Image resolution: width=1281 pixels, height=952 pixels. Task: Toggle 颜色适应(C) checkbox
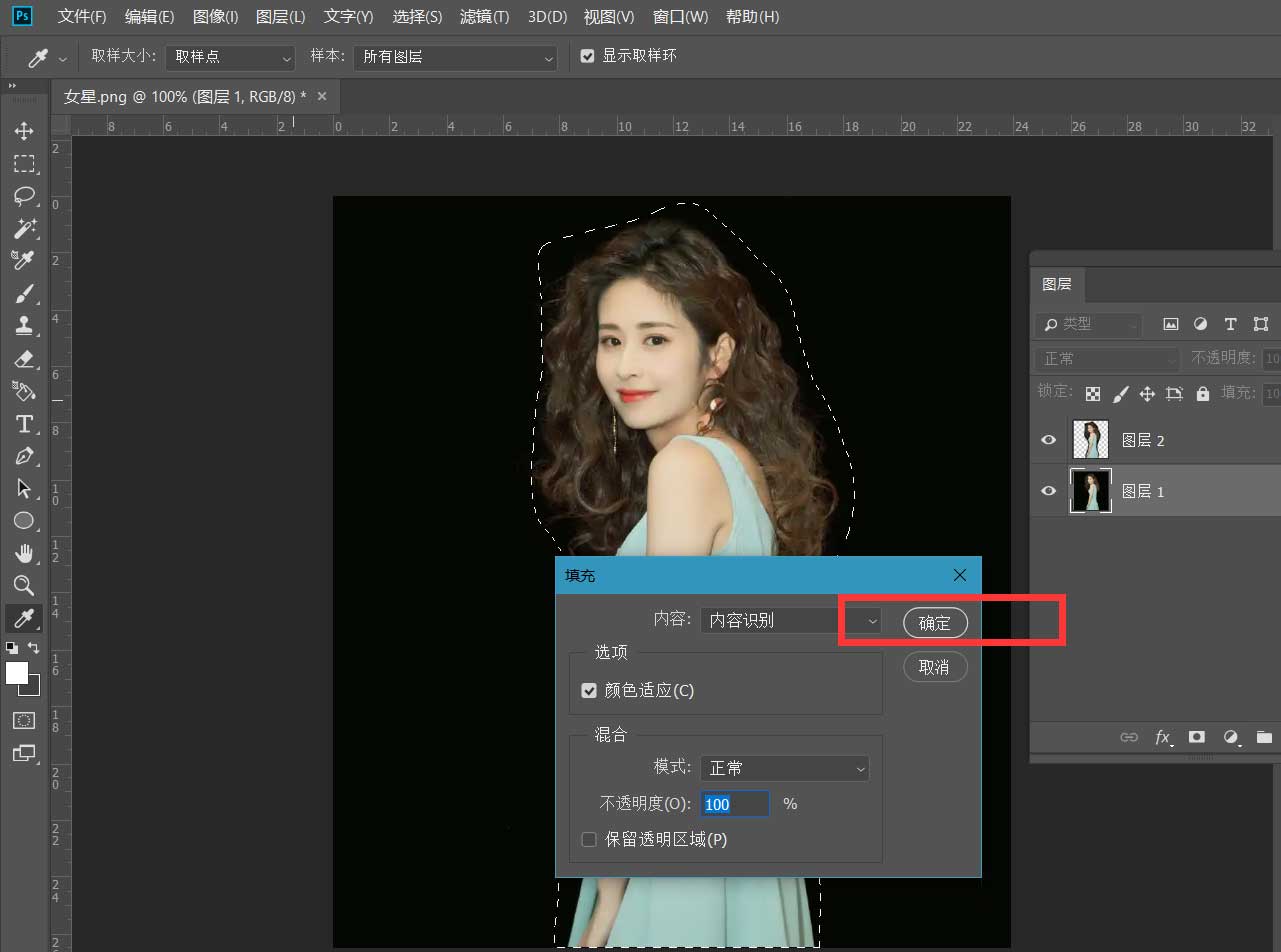589,691
